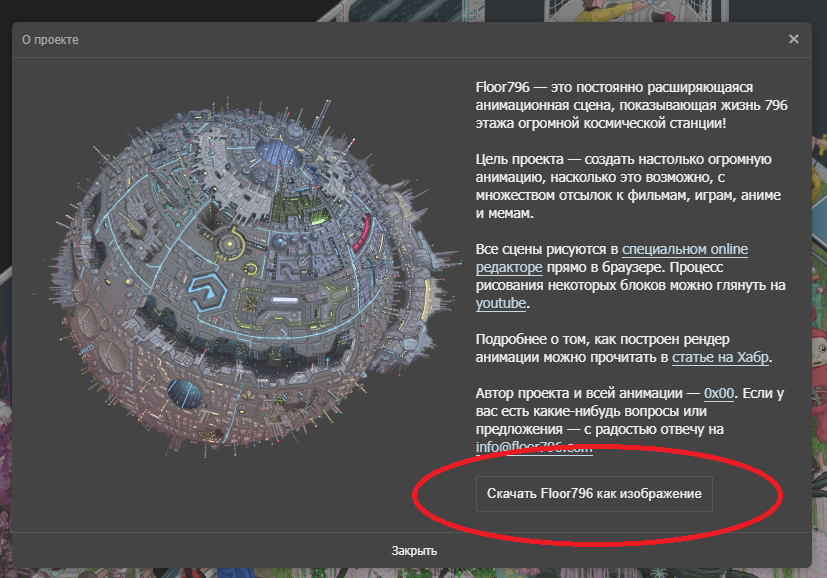Click the 'О проекте' dialog title
Screen dimensions: 827x578
click(x=50, y=40)
